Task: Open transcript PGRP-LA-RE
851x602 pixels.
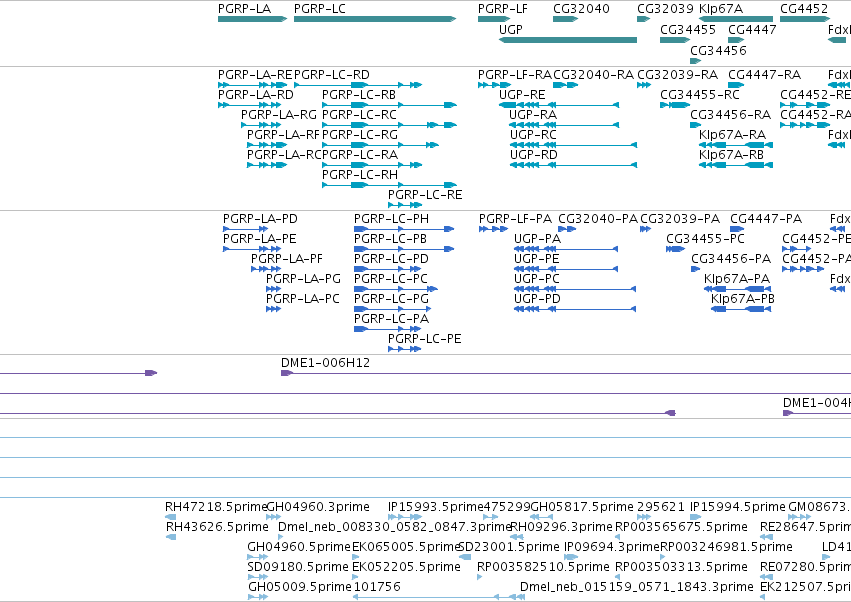Action: pos(255,74)
